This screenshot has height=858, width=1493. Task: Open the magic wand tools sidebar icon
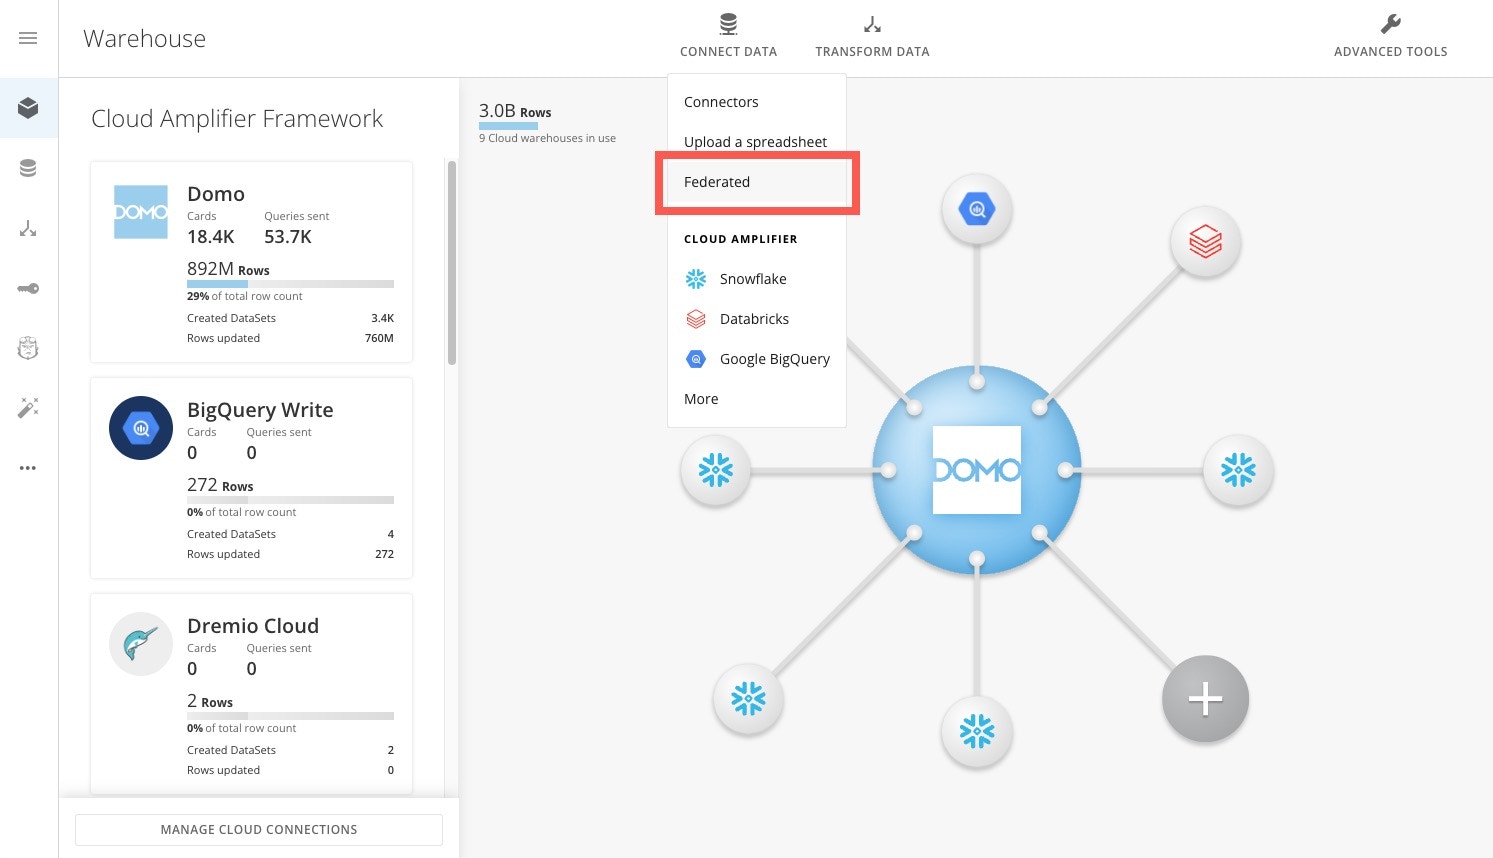coord(28,407)
